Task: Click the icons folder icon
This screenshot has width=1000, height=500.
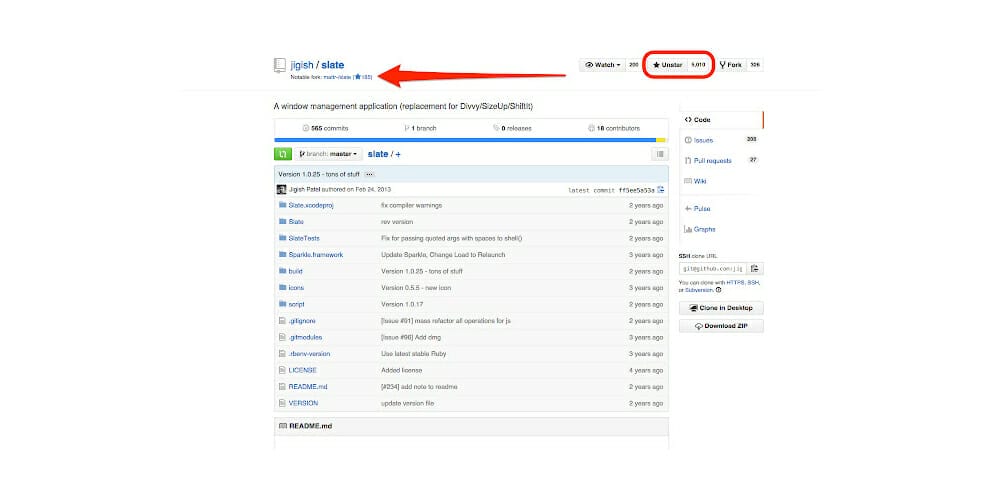Action: 283,288
